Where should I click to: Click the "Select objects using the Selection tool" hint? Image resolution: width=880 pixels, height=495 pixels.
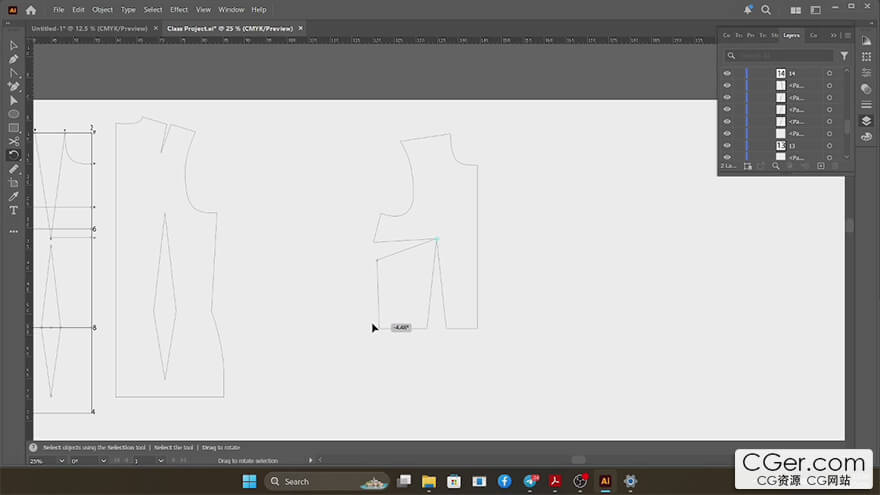click(94, 447)
